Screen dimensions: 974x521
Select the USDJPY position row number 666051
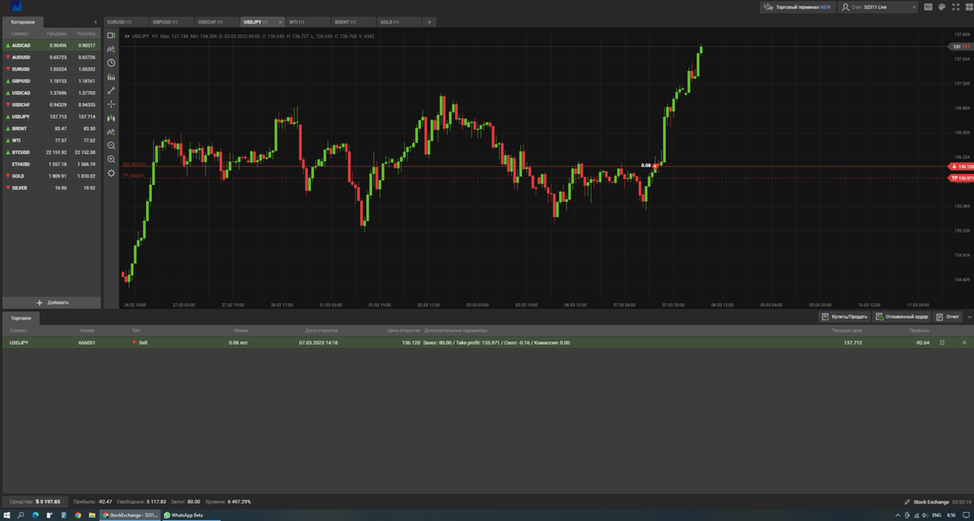pos(487,343)
